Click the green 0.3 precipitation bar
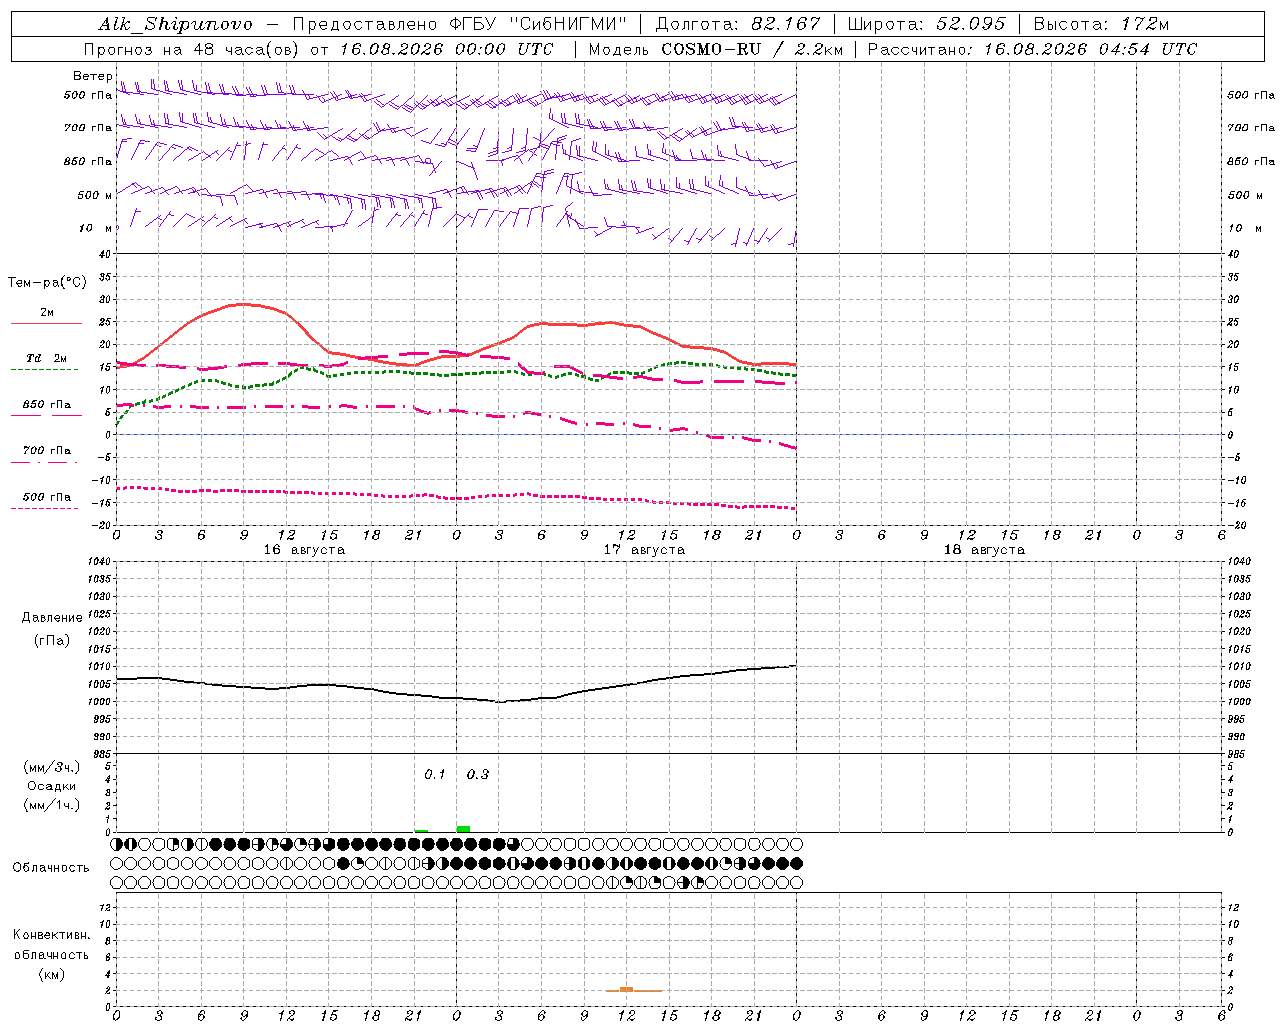Viewport: 1280px width, 1024px height. [x=463, y=828]
